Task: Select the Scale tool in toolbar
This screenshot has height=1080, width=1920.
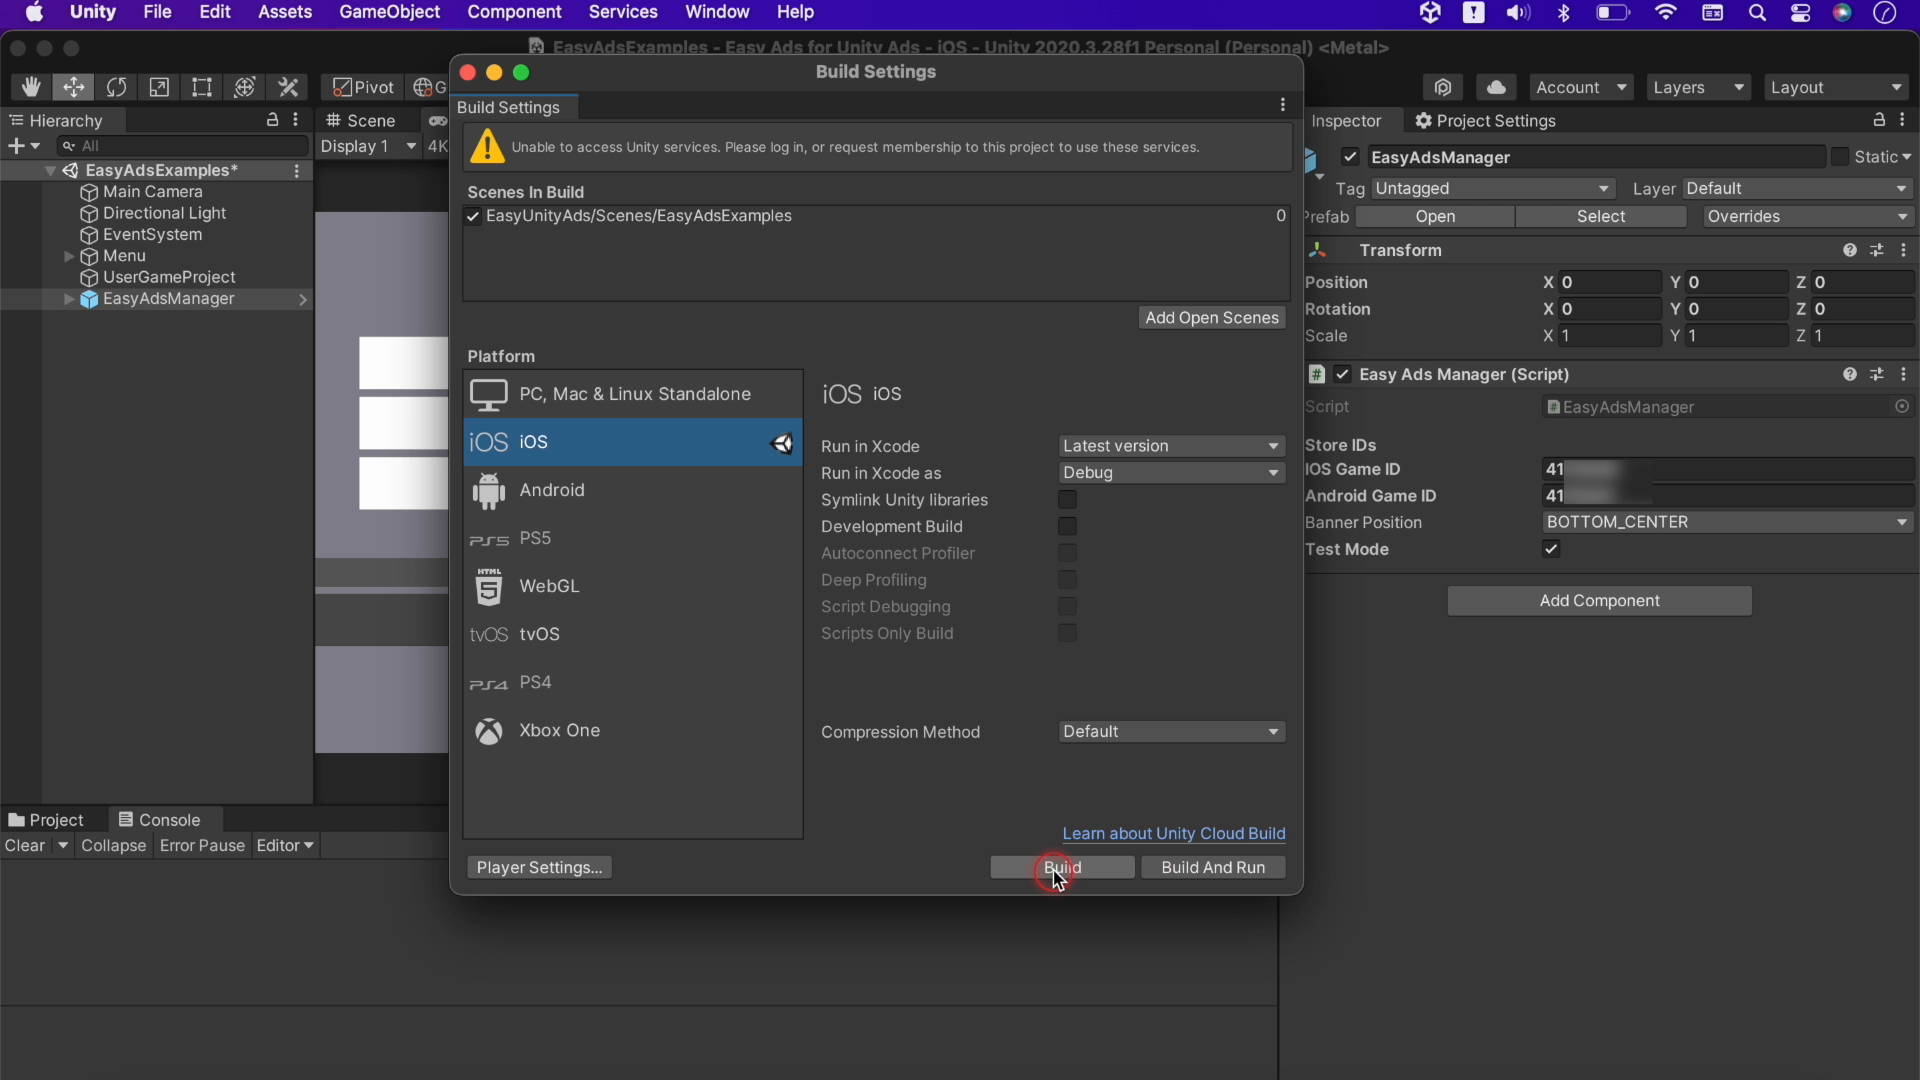Action: point(159,87)
